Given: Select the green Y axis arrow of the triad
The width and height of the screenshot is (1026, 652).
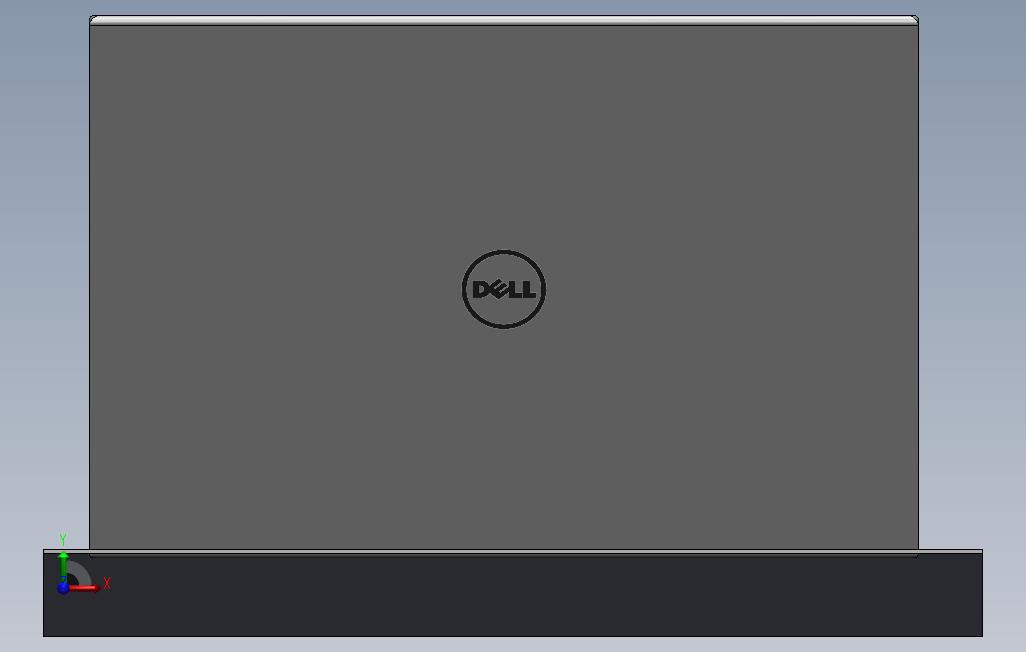Looking at the screenshot, I should coord(63,566).
